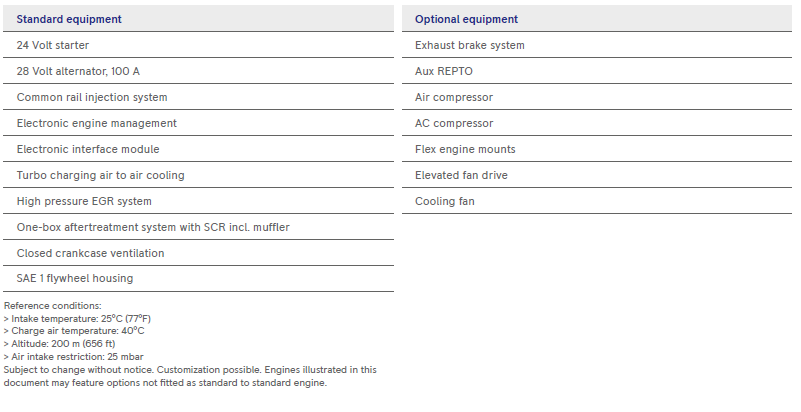This screenshot has height=412, width=801.
Task: Select the AC compressor option
Action: [x=597, y=123]
